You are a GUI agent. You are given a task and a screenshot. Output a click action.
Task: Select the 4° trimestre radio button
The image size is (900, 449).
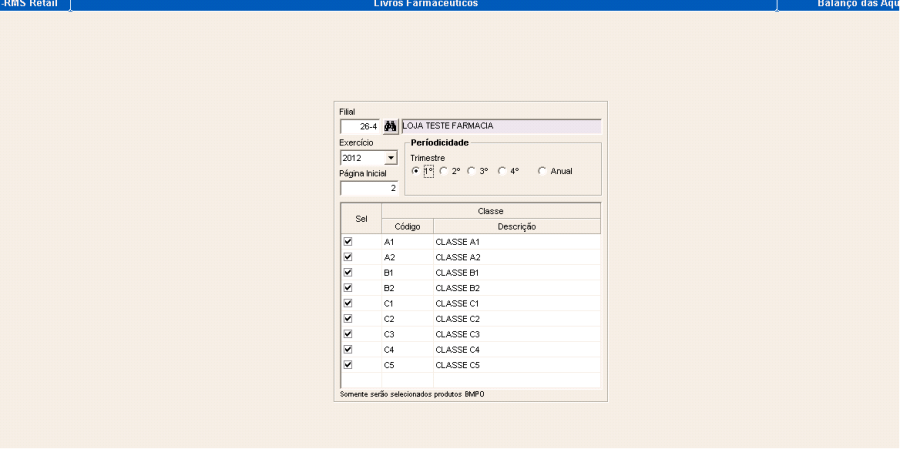(x=502, y=171)
